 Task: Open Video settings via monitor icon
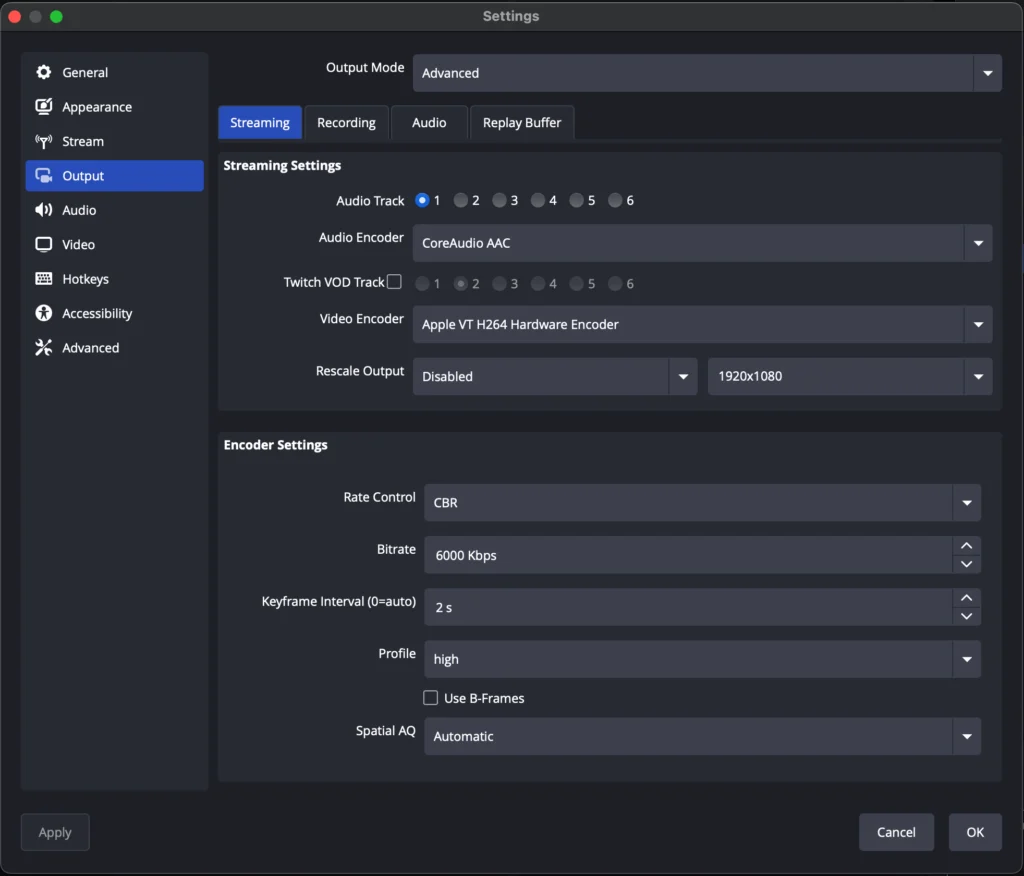coord(43,244)
